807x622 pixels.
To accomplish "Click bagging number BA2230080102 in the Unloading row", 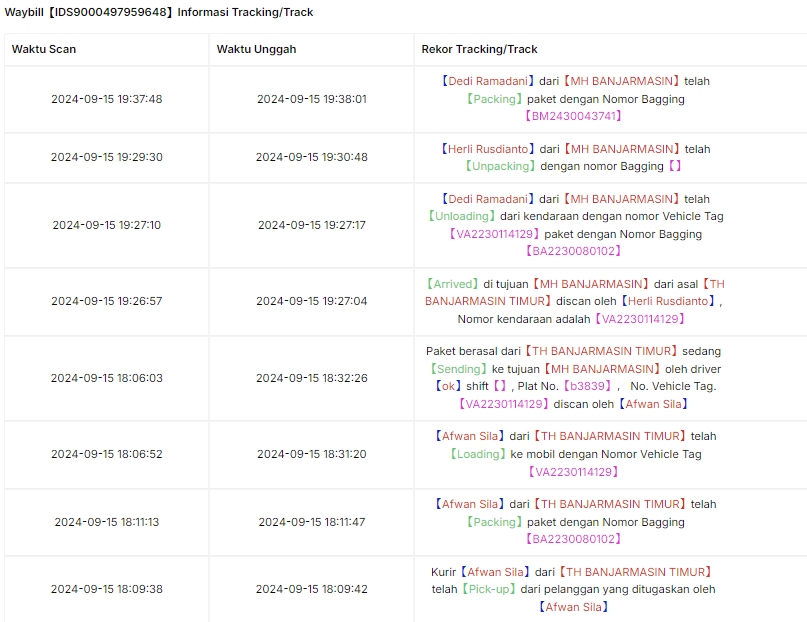I will (x=573, y=251).
